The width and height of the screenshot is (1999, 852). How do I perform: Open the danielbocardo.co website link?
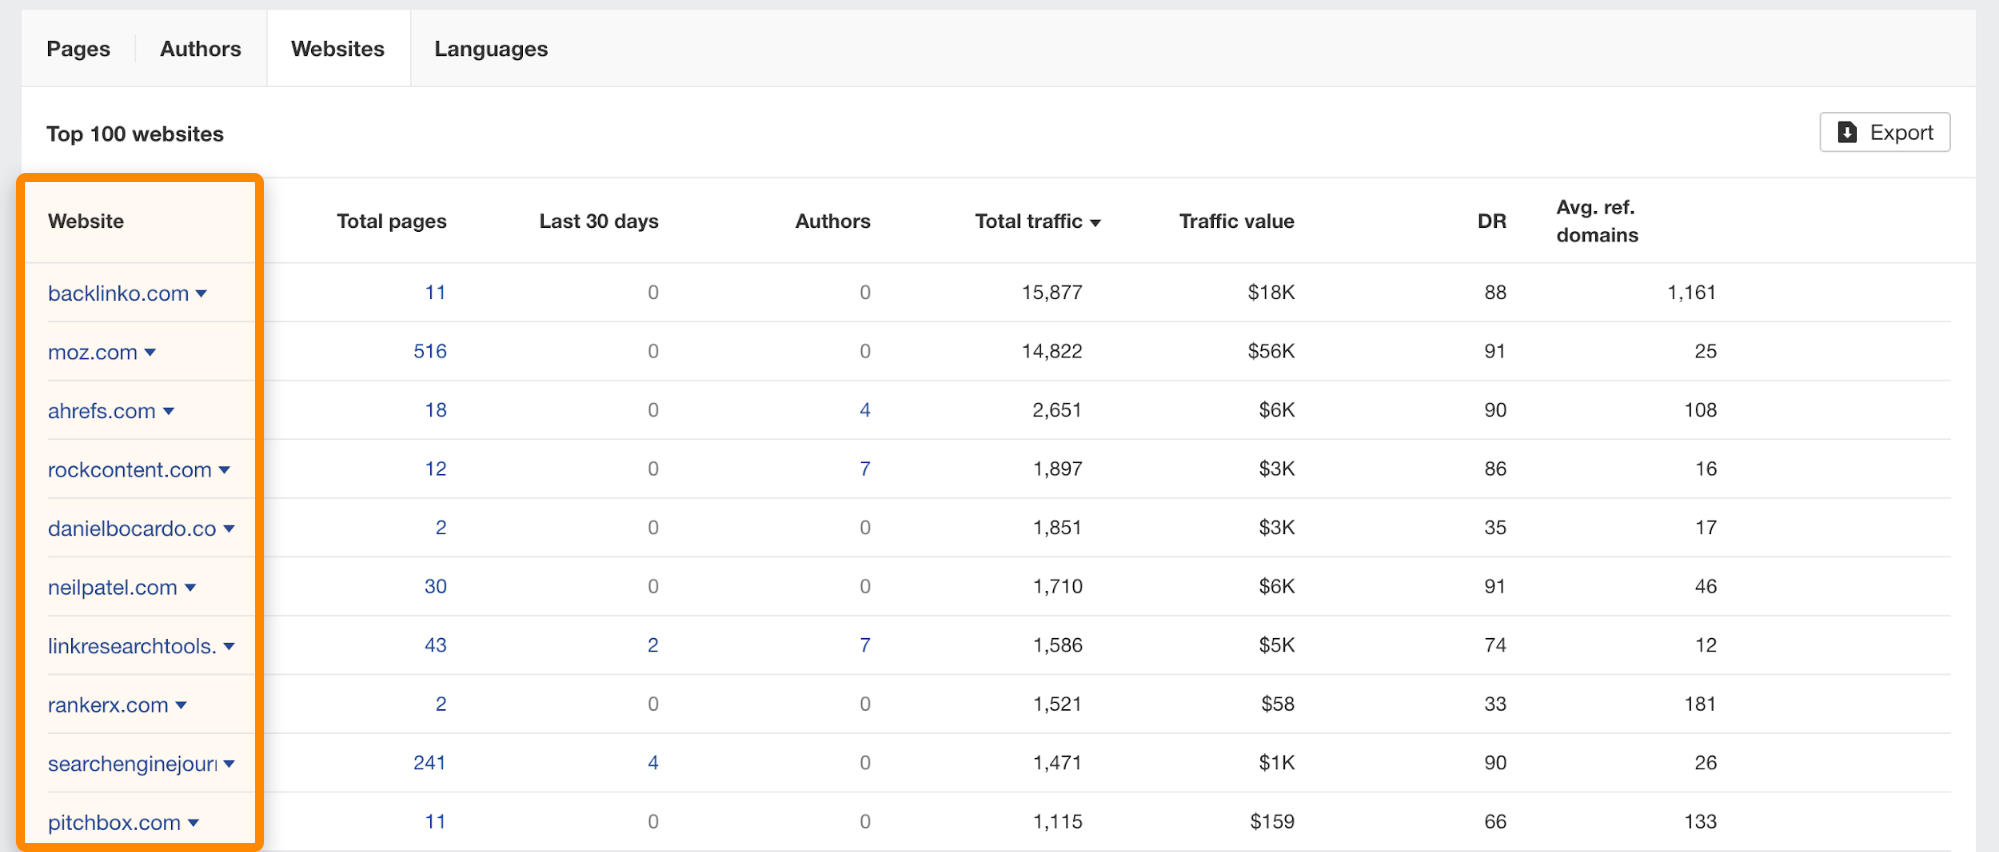[x=131, y=529]
